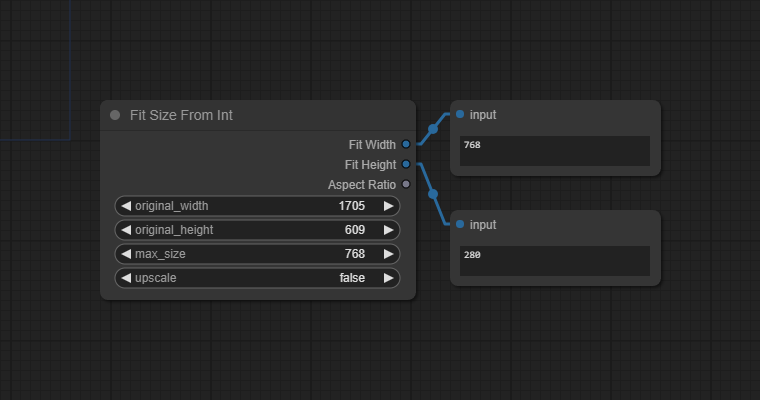Screen dimensions: 760x400
Task: Click the input label of 280 node
Action: [x=483, y=225]
